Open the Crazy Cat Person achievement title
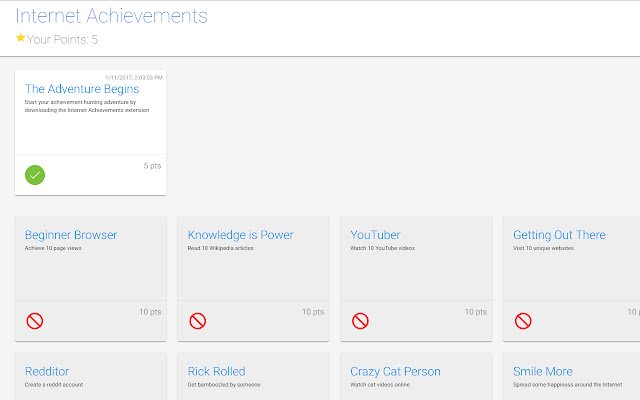 tap(396, 371)
